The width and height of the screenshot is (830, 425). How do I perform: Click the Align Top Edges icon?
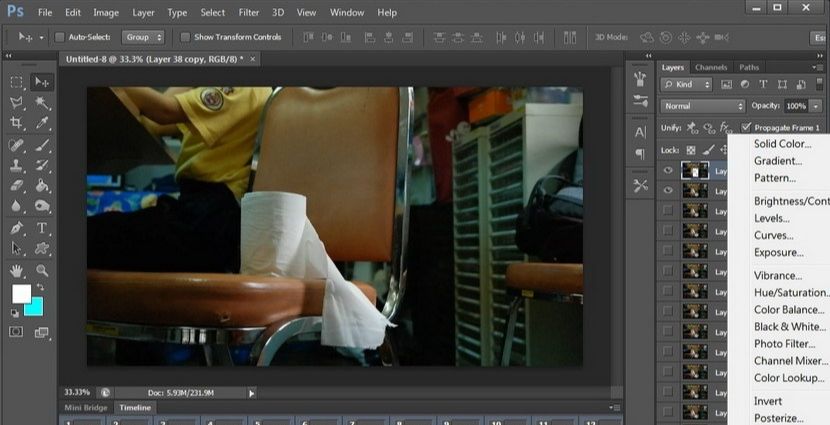[x=308, y=37]
